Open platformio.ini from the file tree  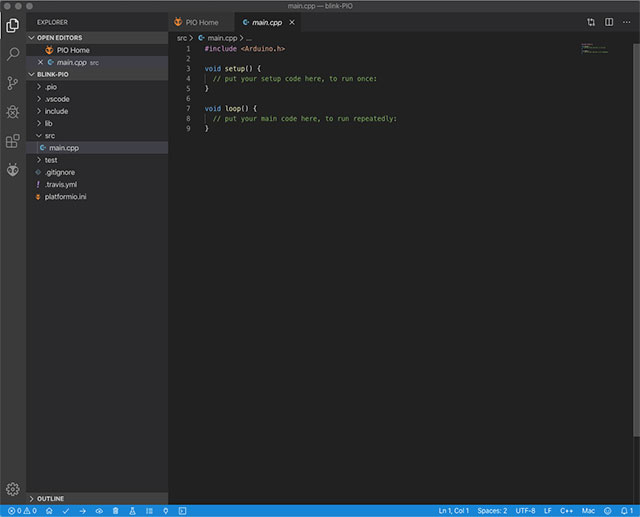click(72, 196)
